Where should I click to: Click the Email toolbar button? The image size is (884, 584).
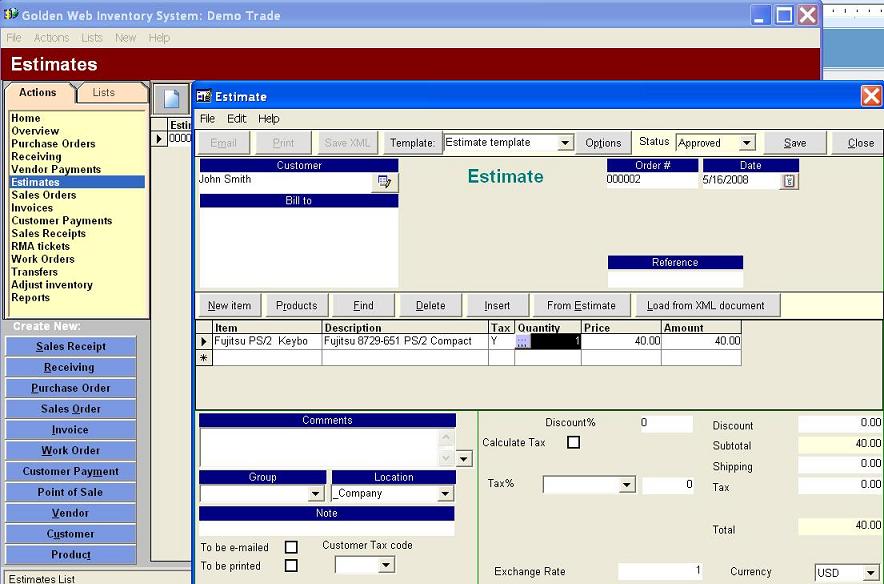coord(223,143)
